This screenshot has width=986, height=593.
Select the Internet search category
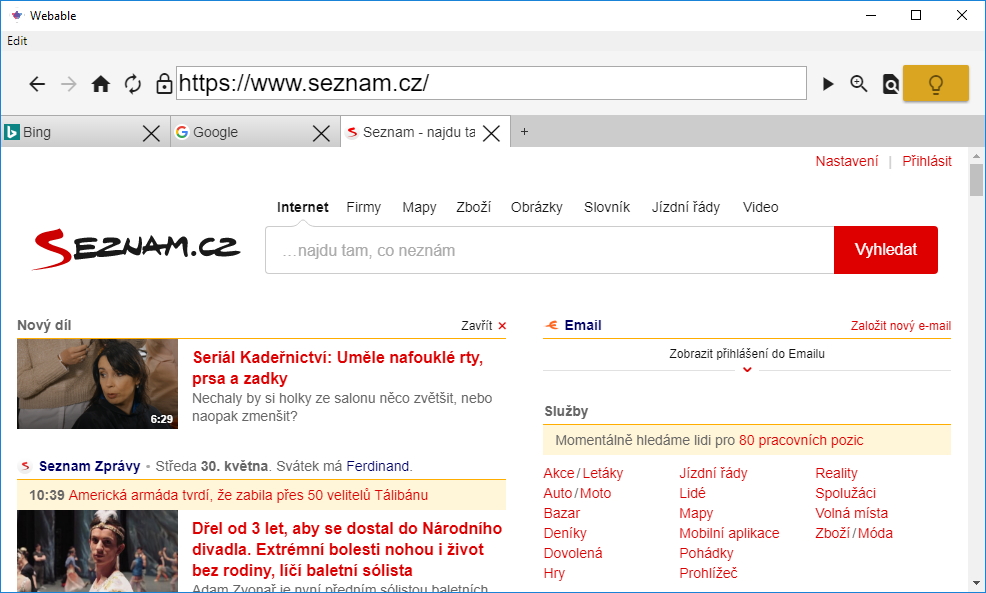pyautogui.click(x=302, y=208)
